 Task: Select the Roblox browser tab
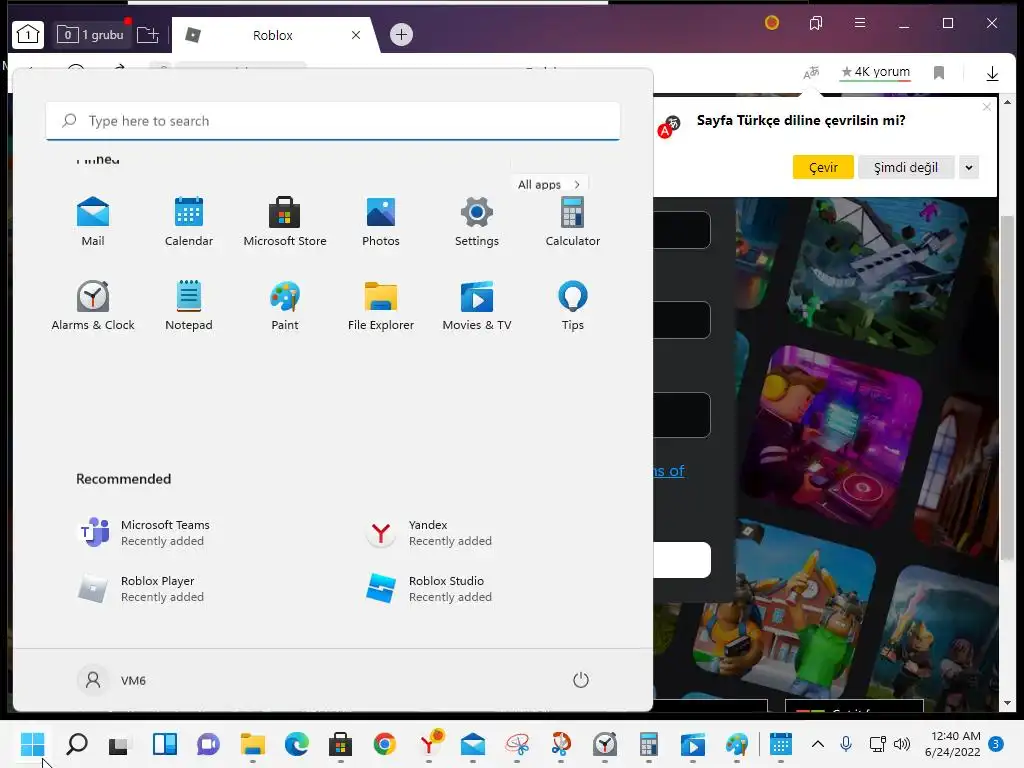click(x=273, y=35)
